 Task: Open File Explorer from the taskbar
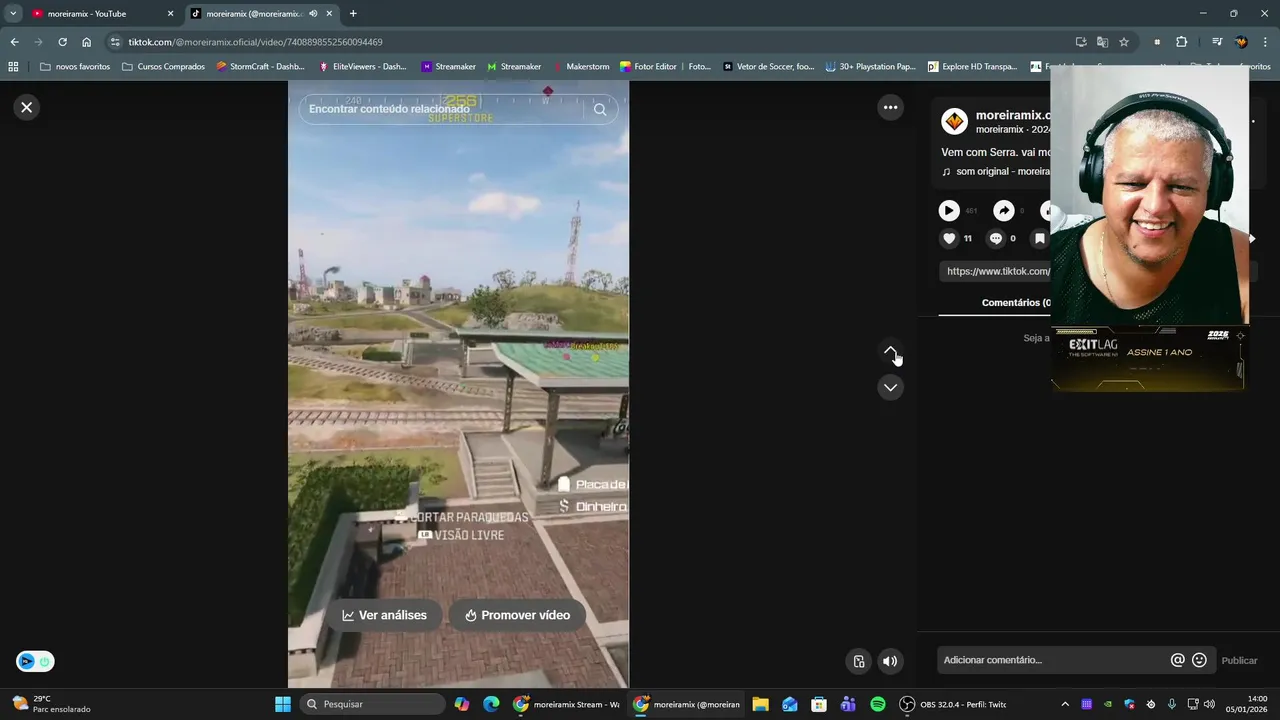(x=760, y=704)
